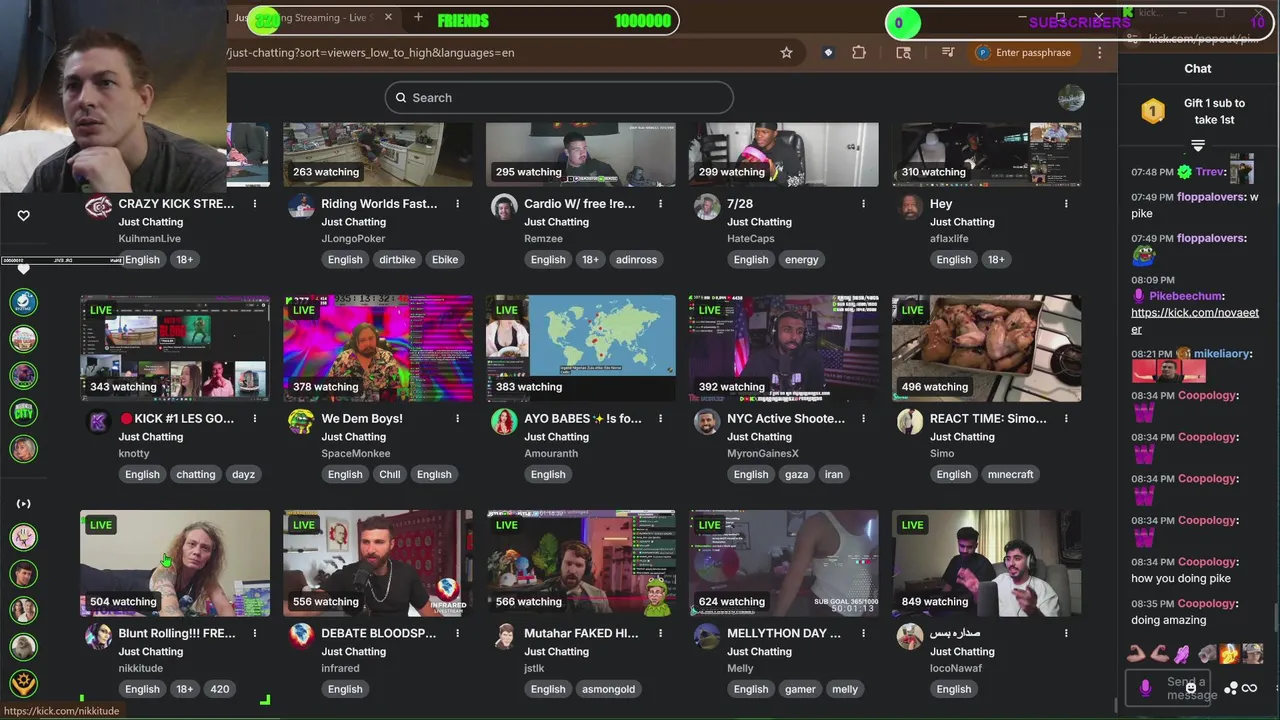Click Pikebeechum username in chat

pyautogui.click(x=1186, y=296)
